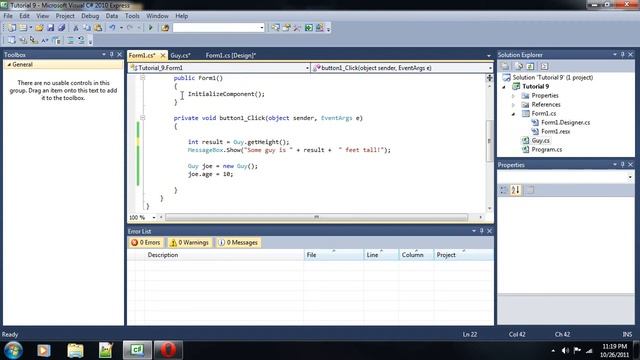The width and height of the screenshot is (640, 360).
Task: Click the Open File folder icon
Action: point(39,28)
